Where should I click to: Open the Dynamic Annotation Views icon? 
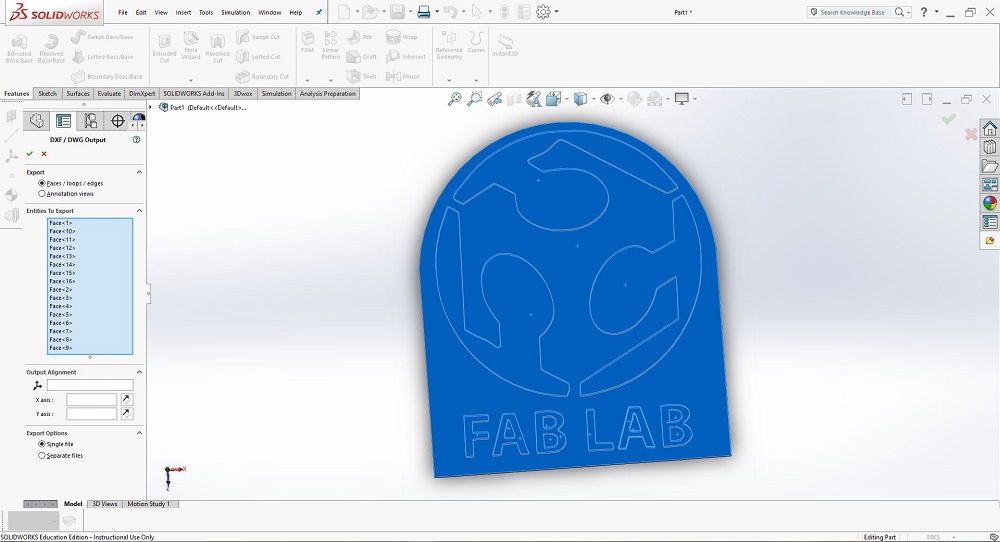point(534,99)
